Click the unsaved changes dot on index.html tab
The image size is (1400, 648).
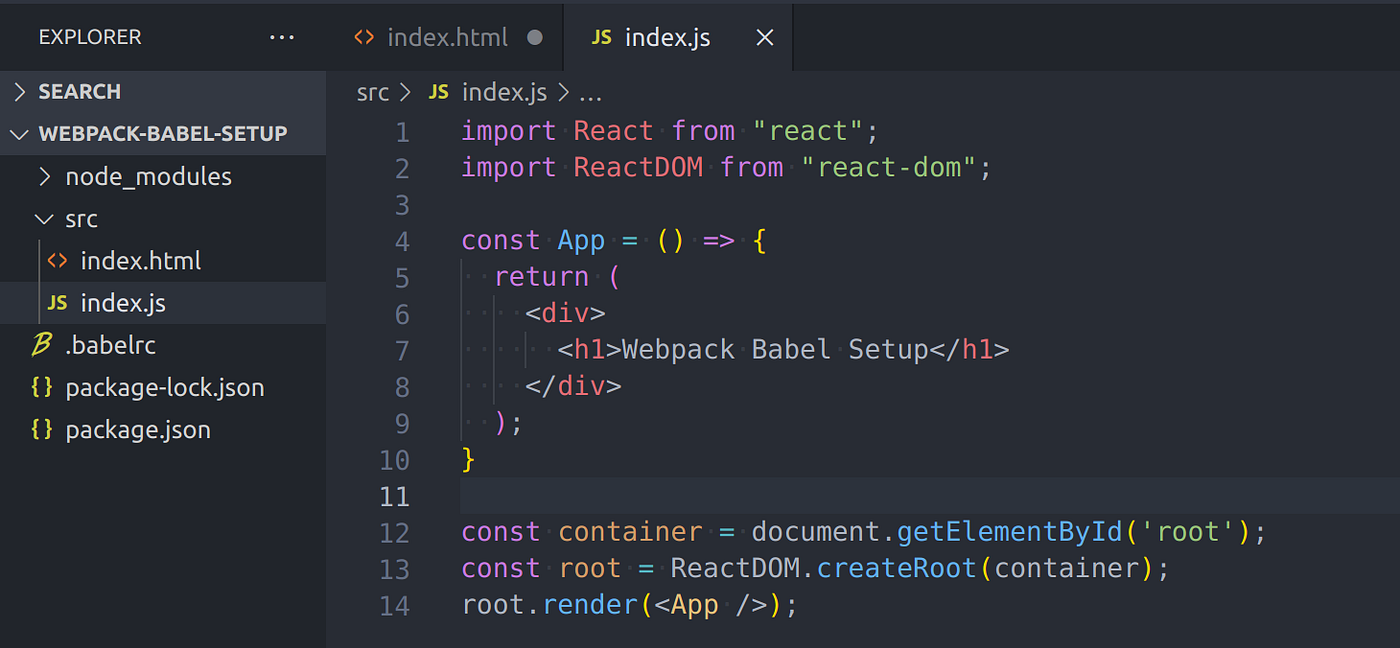pyautogui.click(x=535, y=37)
